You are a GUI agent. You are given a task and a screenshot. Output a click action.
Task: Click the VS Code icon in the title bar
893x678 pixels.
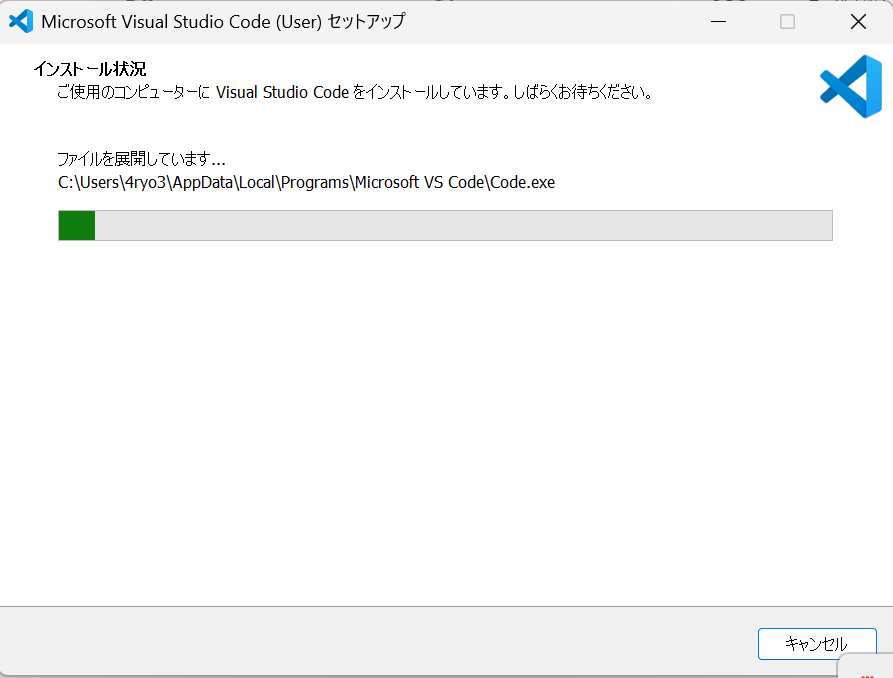[20, 21]
